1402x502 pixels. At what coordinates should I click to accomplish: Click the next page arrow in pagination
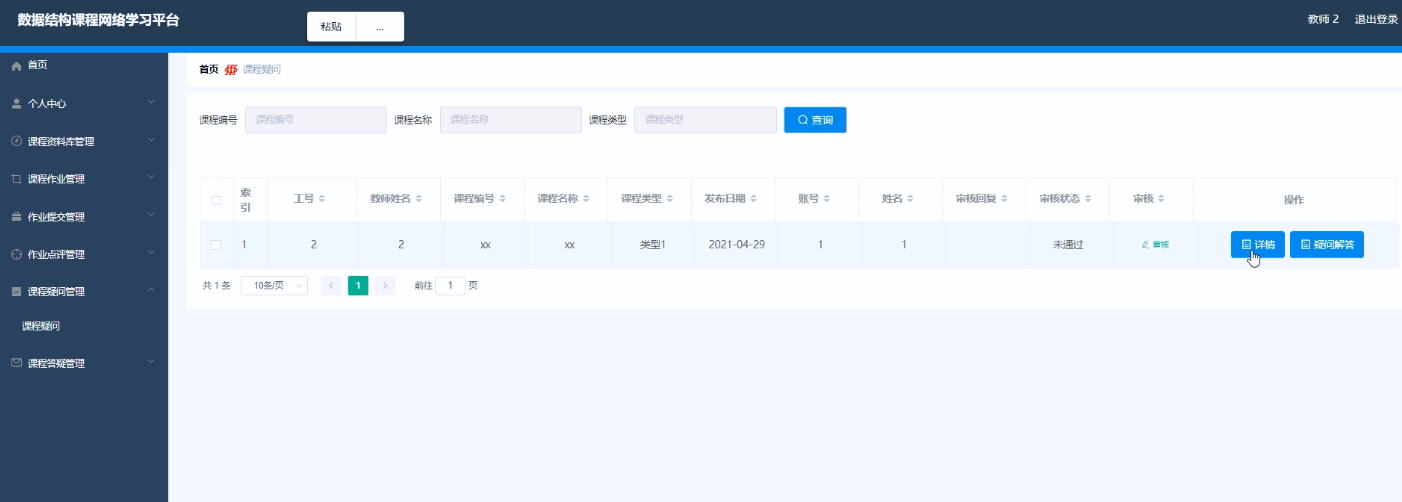[x=385, y=285]
